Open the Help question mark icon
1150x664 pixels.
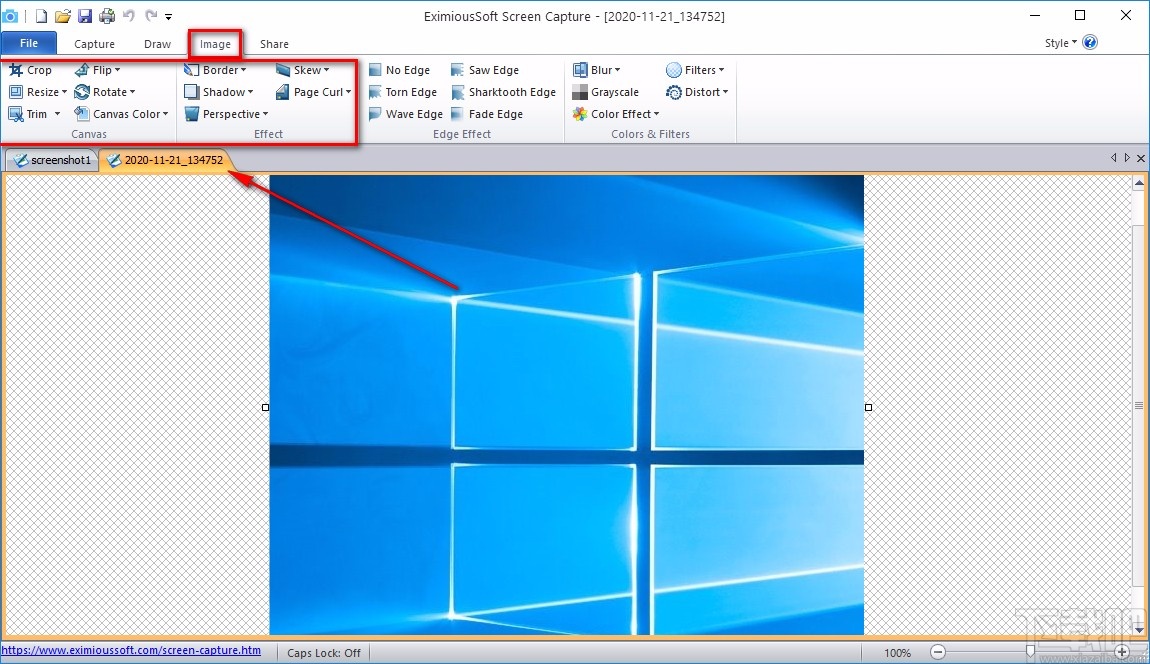tap(1091, 43)
